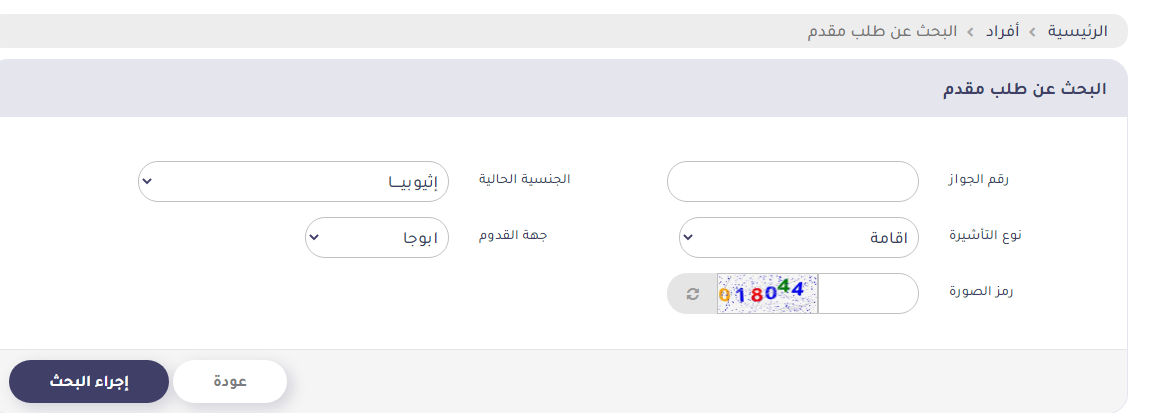The height and width of the screenshot is (413, 1166).
Task: Click the رقم الجواز passport number field
Action: [x=792, y=182]
